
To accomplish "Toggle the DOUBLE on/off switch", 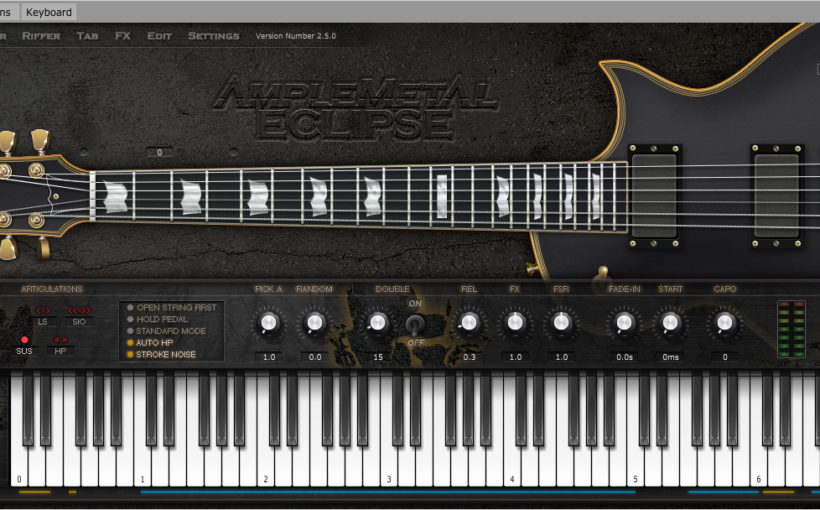I will point(414,323).
